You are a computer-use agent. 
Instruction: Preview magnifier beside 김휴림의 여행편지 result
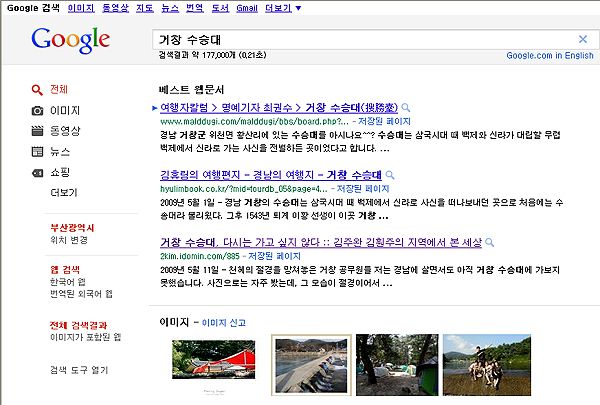390,175
